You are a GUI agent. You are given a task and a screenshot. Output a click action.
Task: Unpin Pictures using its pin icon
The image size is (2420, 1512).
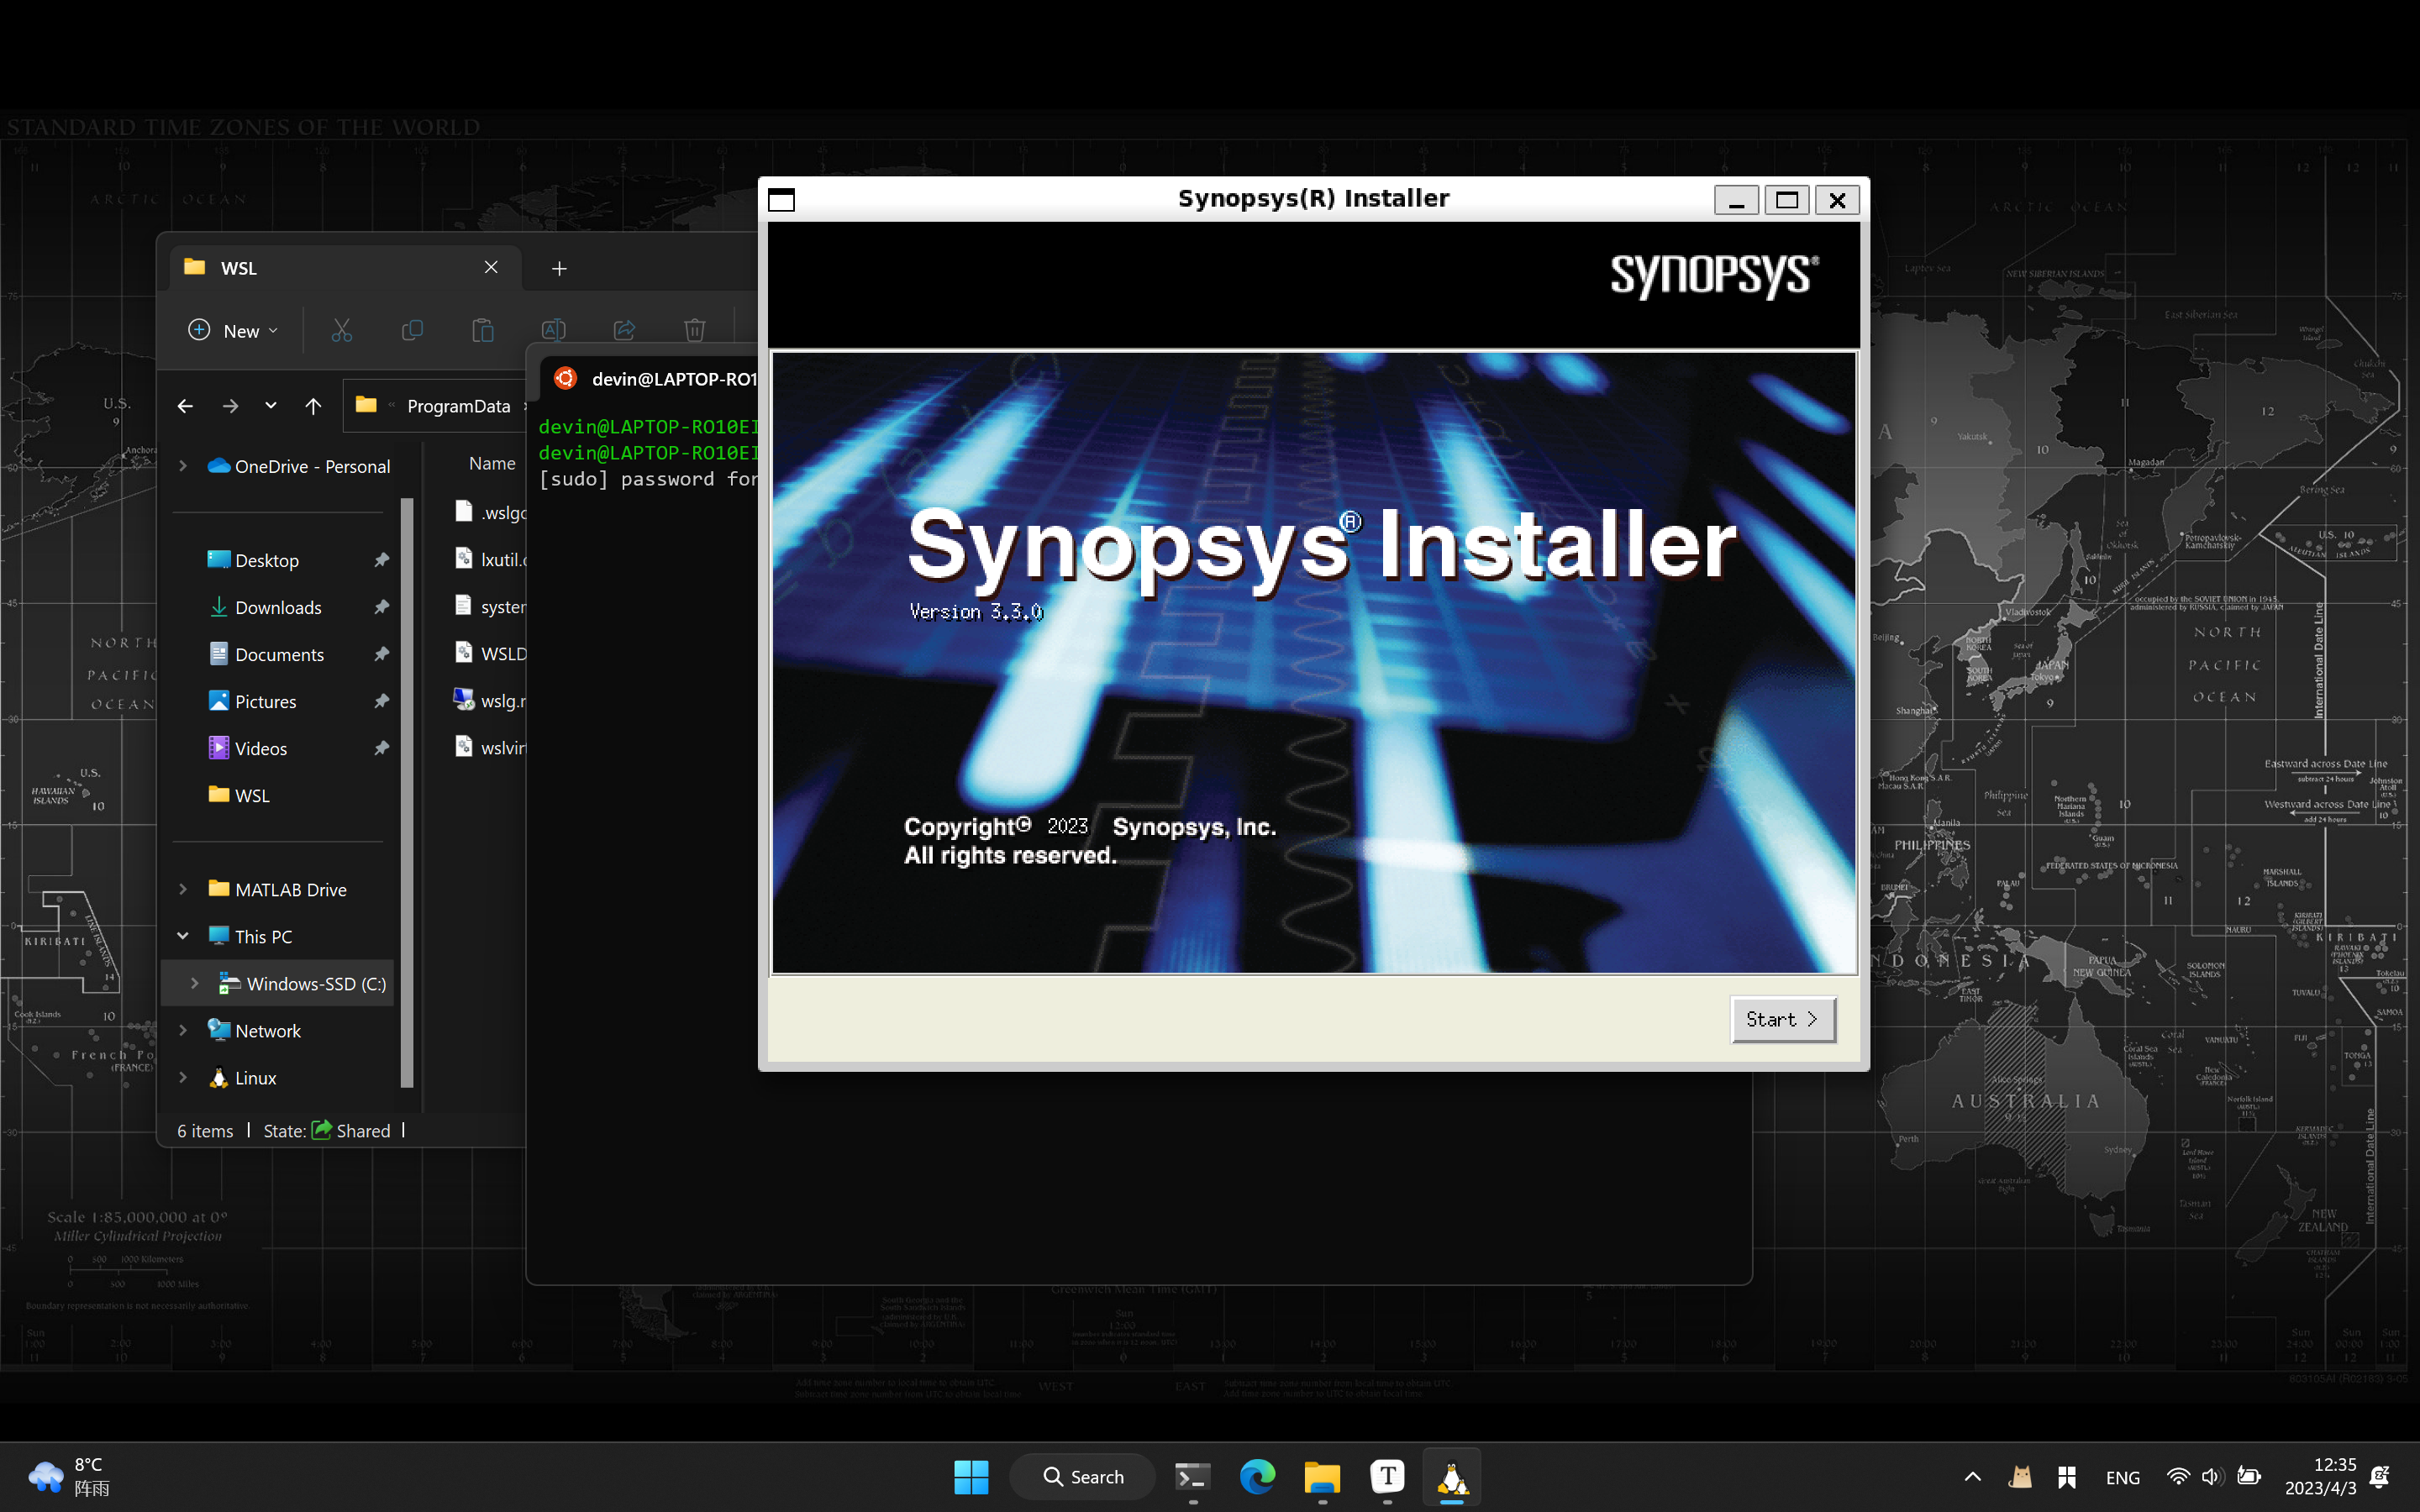tap(381, 701)
